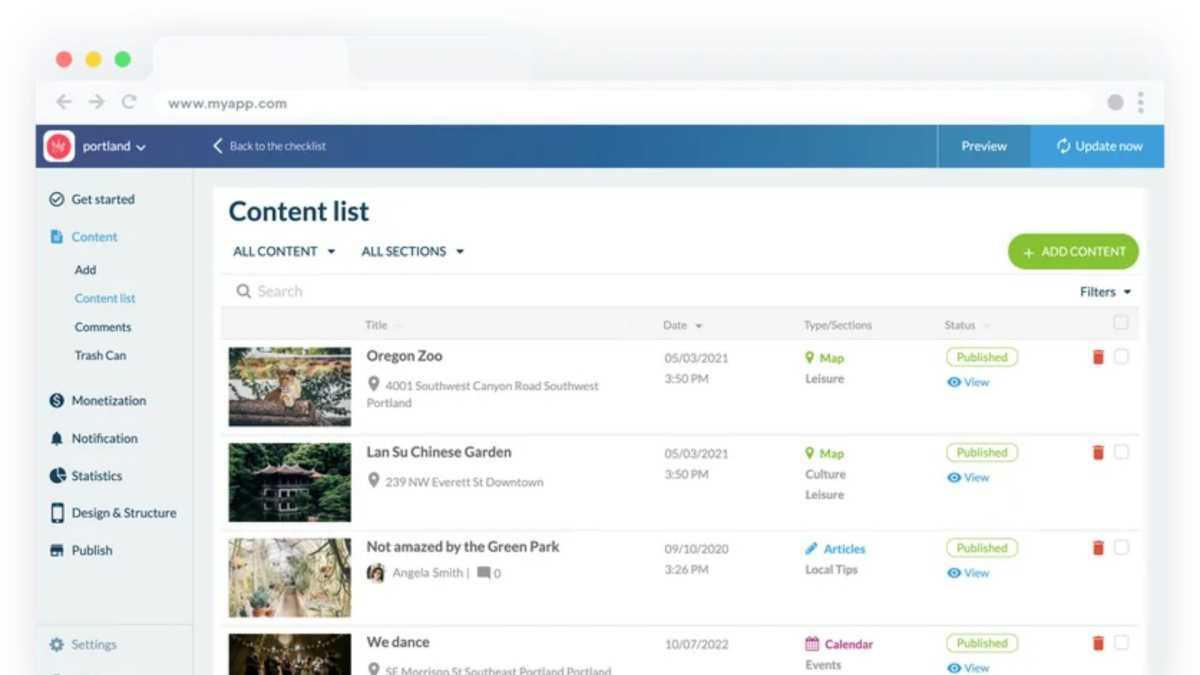Viewport: 1200px width, 675px height.
Task: Go to Trash Can in the sidebar
Action: tap(100, 355)
